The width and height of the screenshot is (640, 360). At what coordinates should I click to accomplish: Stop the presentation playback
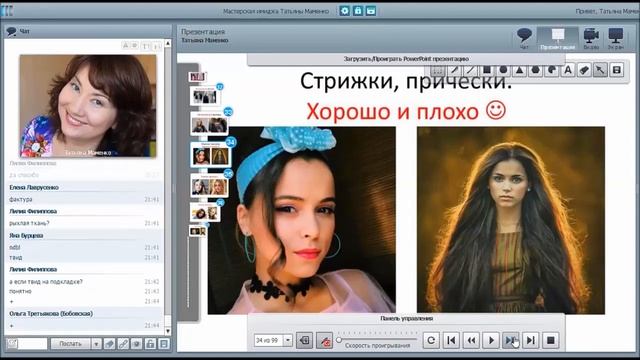[551, 340]
